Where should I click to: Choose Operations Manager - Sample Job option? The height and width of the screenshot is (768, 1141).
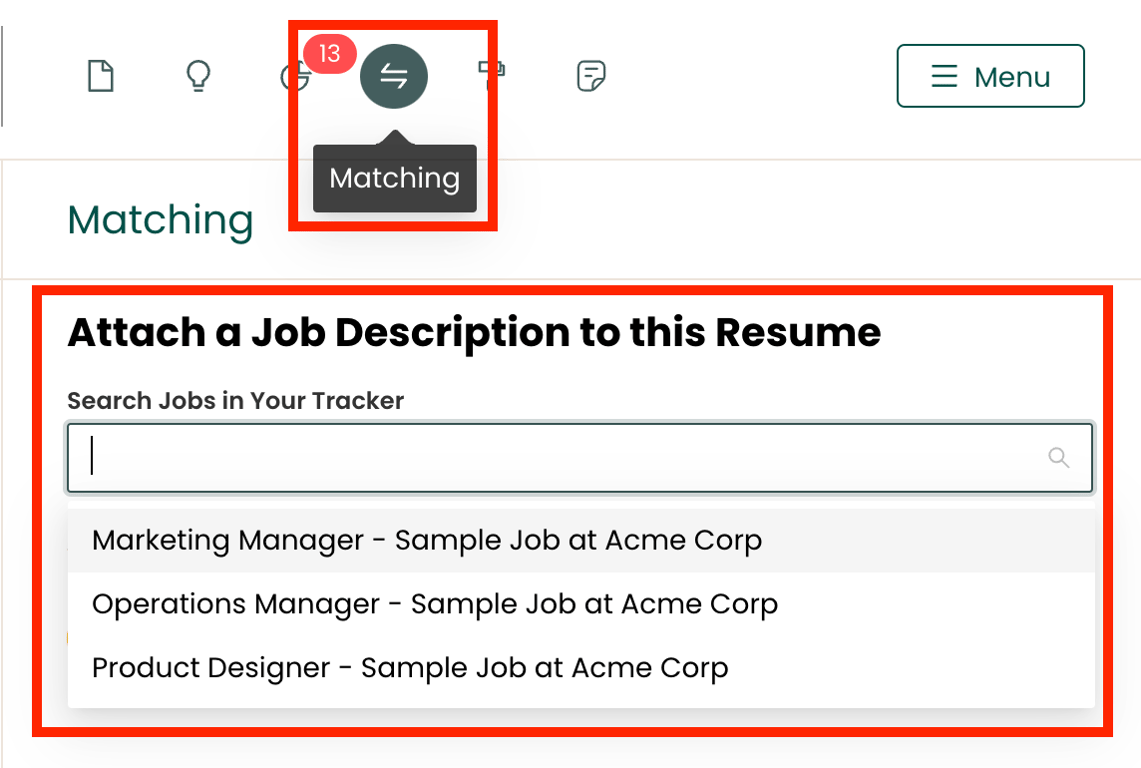[581, 604]
